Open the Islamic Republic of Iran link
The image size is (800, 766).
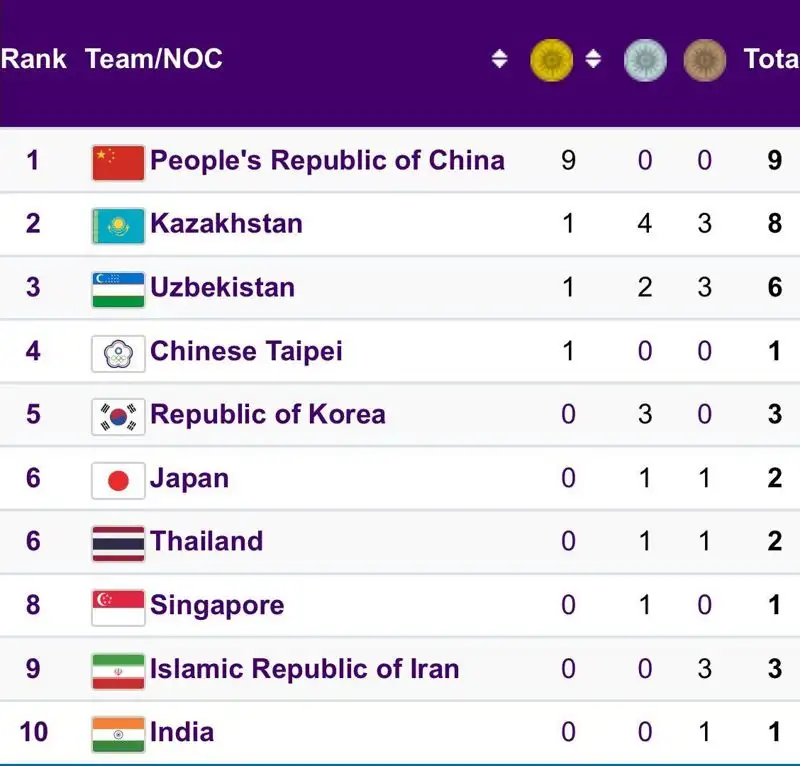304,669
